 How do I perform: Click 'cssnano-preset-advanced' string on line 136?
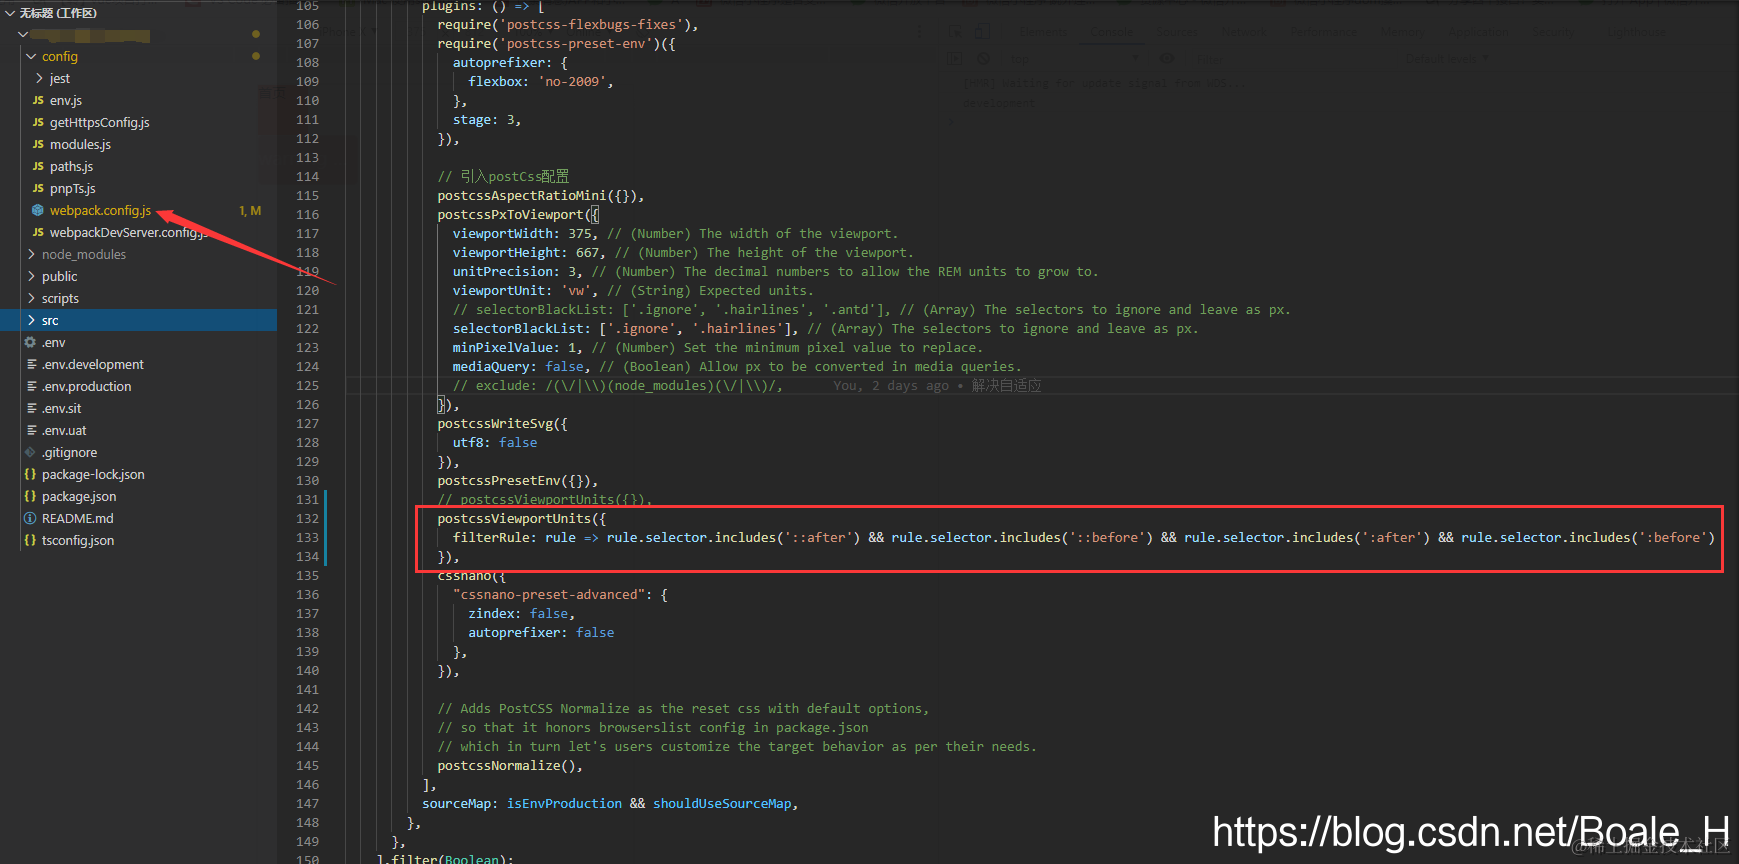pyautogui.click(x=548, y=595)
